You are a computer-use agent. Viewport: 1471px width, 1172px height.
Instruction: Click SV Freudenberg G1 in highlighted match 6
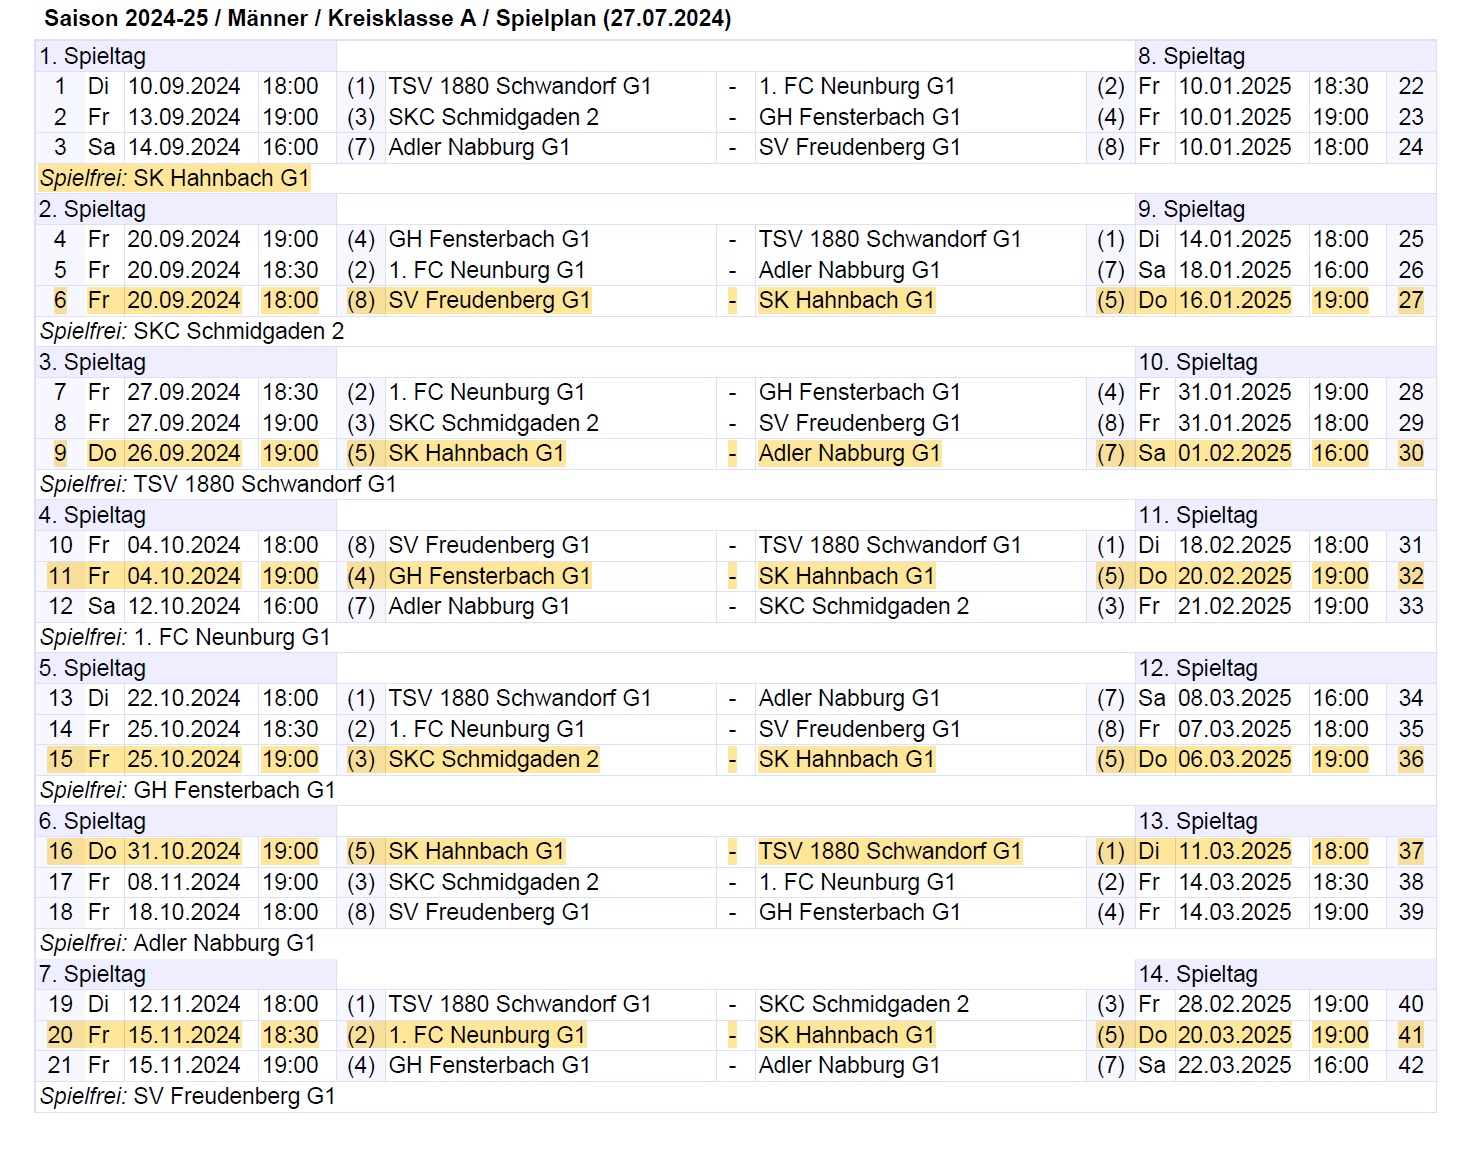pos(489,300)
